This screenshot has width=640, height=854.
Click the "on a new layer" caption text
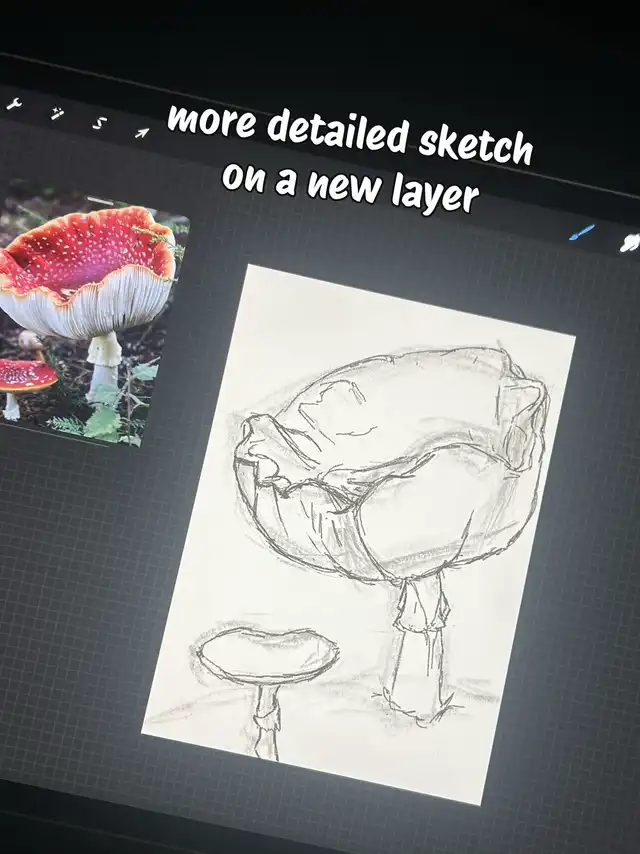point(349,185)
